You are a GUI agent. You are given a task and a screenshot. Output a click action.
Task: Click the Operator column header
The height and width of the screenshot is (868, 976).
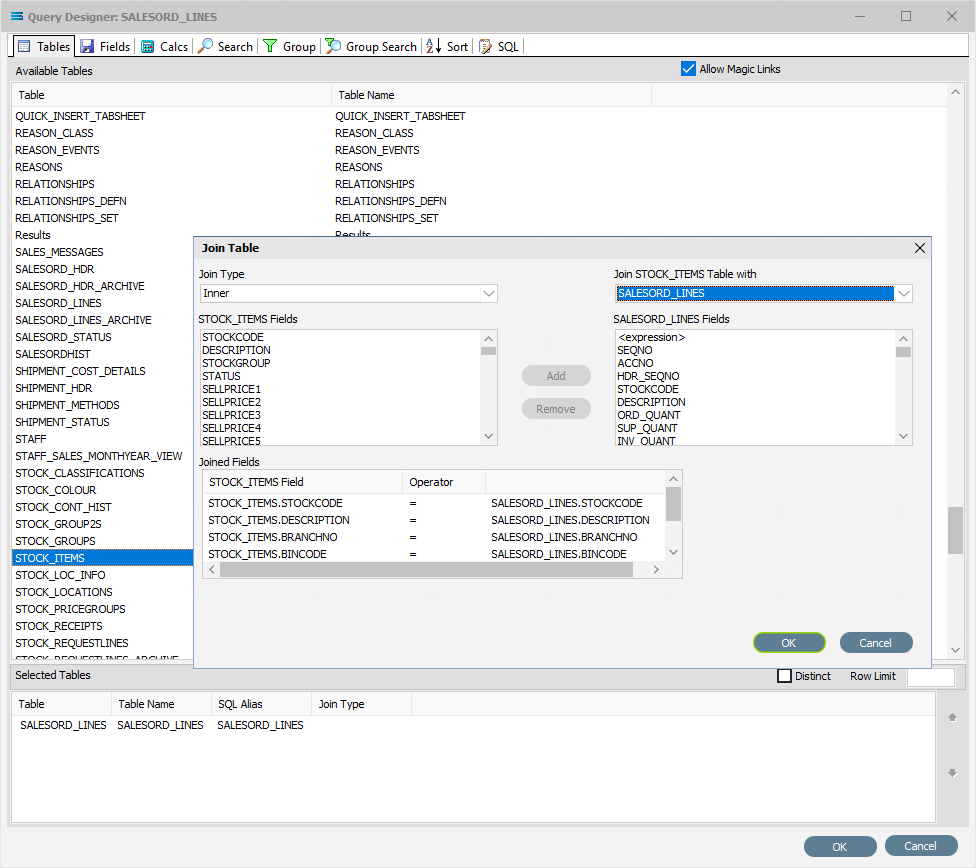pos(444,482)
